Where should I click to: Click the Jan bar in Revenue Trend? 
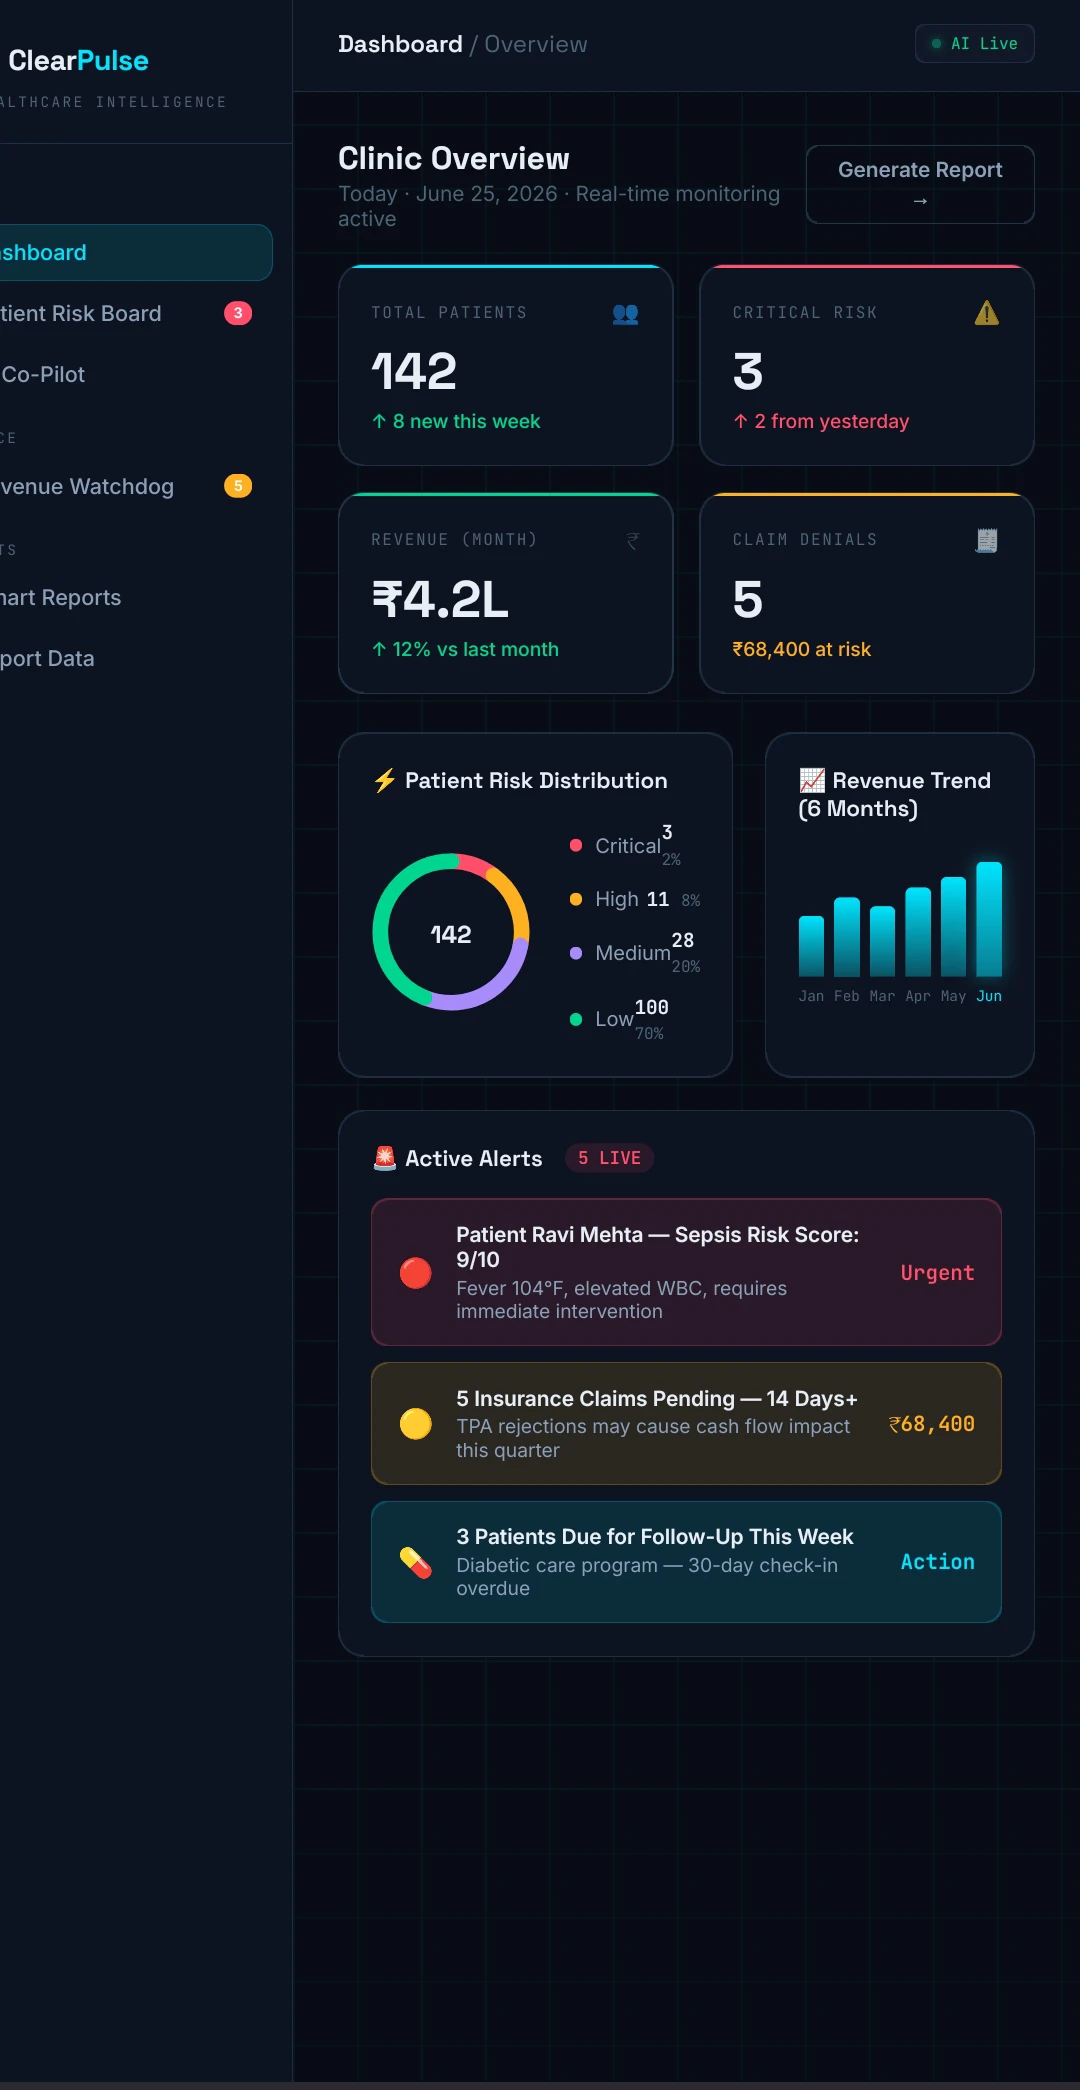pos(812,946)
